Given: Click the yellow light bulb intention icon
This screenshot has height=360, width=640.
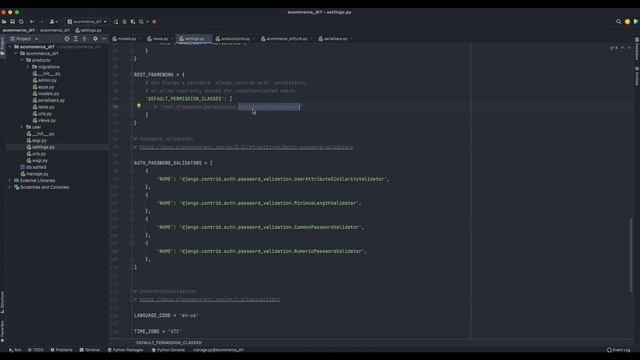Looking at the screenshot, I should coord(139,106).
